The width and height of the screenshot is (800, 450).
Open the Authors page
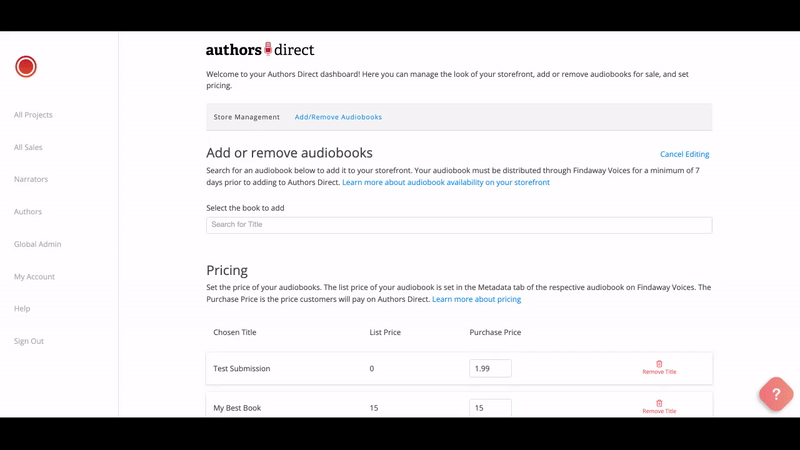click(x=28, y=211)
